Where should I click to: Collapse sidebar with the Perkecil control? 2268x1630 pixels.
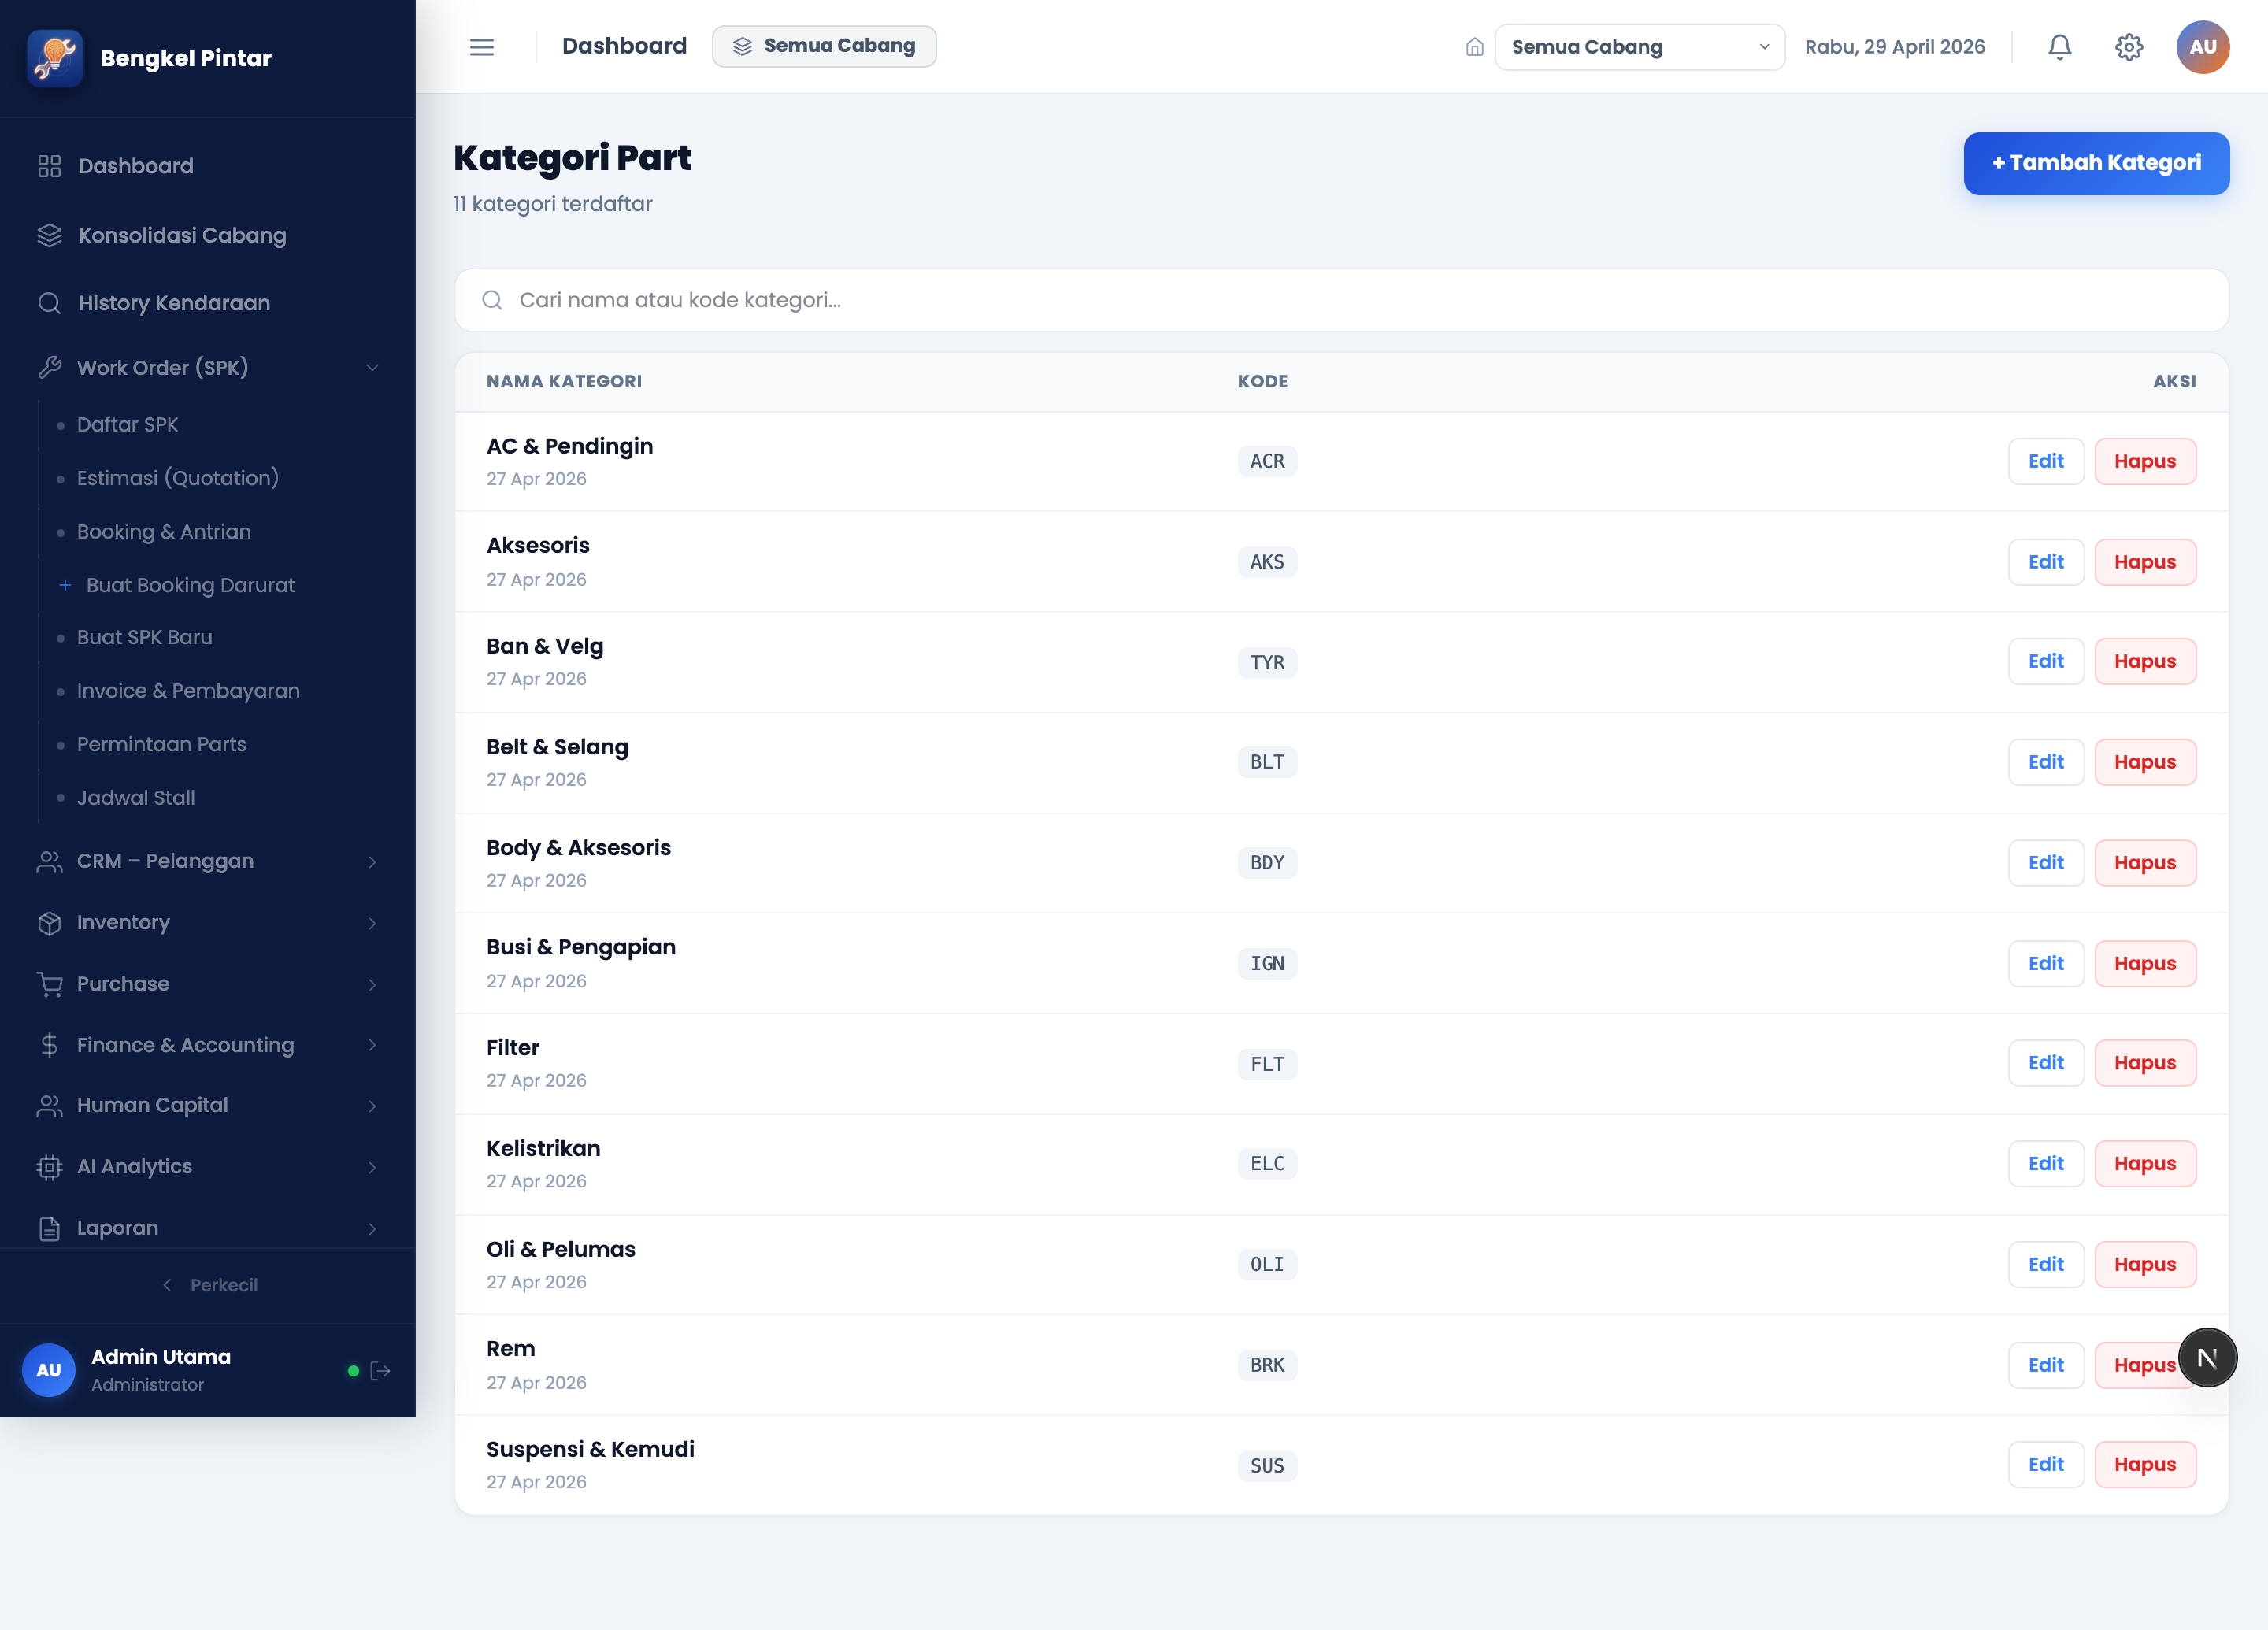coord(210,1285)
